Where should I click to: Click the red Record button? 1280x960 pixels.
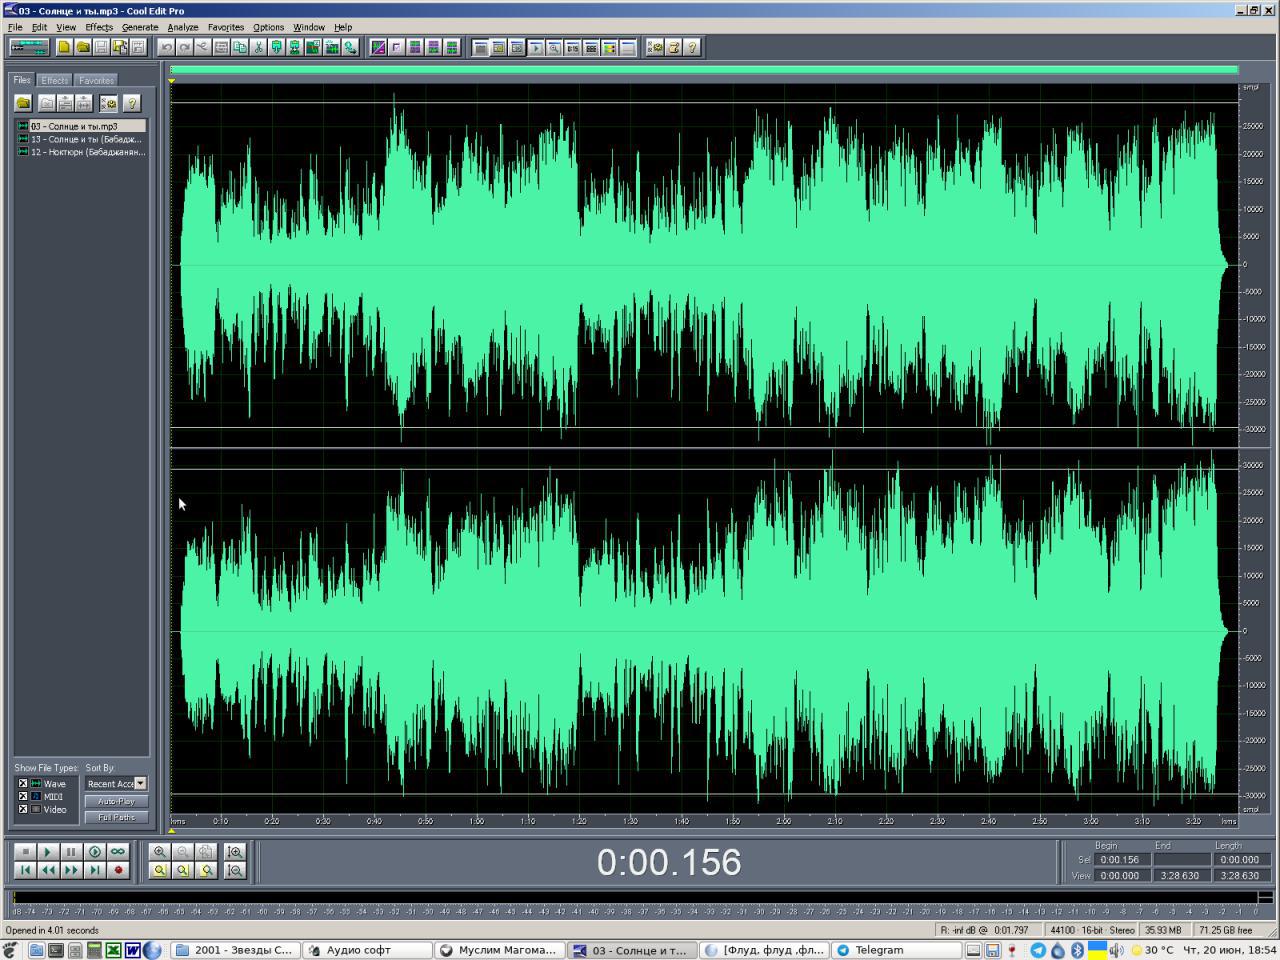(x=118, y=870)
